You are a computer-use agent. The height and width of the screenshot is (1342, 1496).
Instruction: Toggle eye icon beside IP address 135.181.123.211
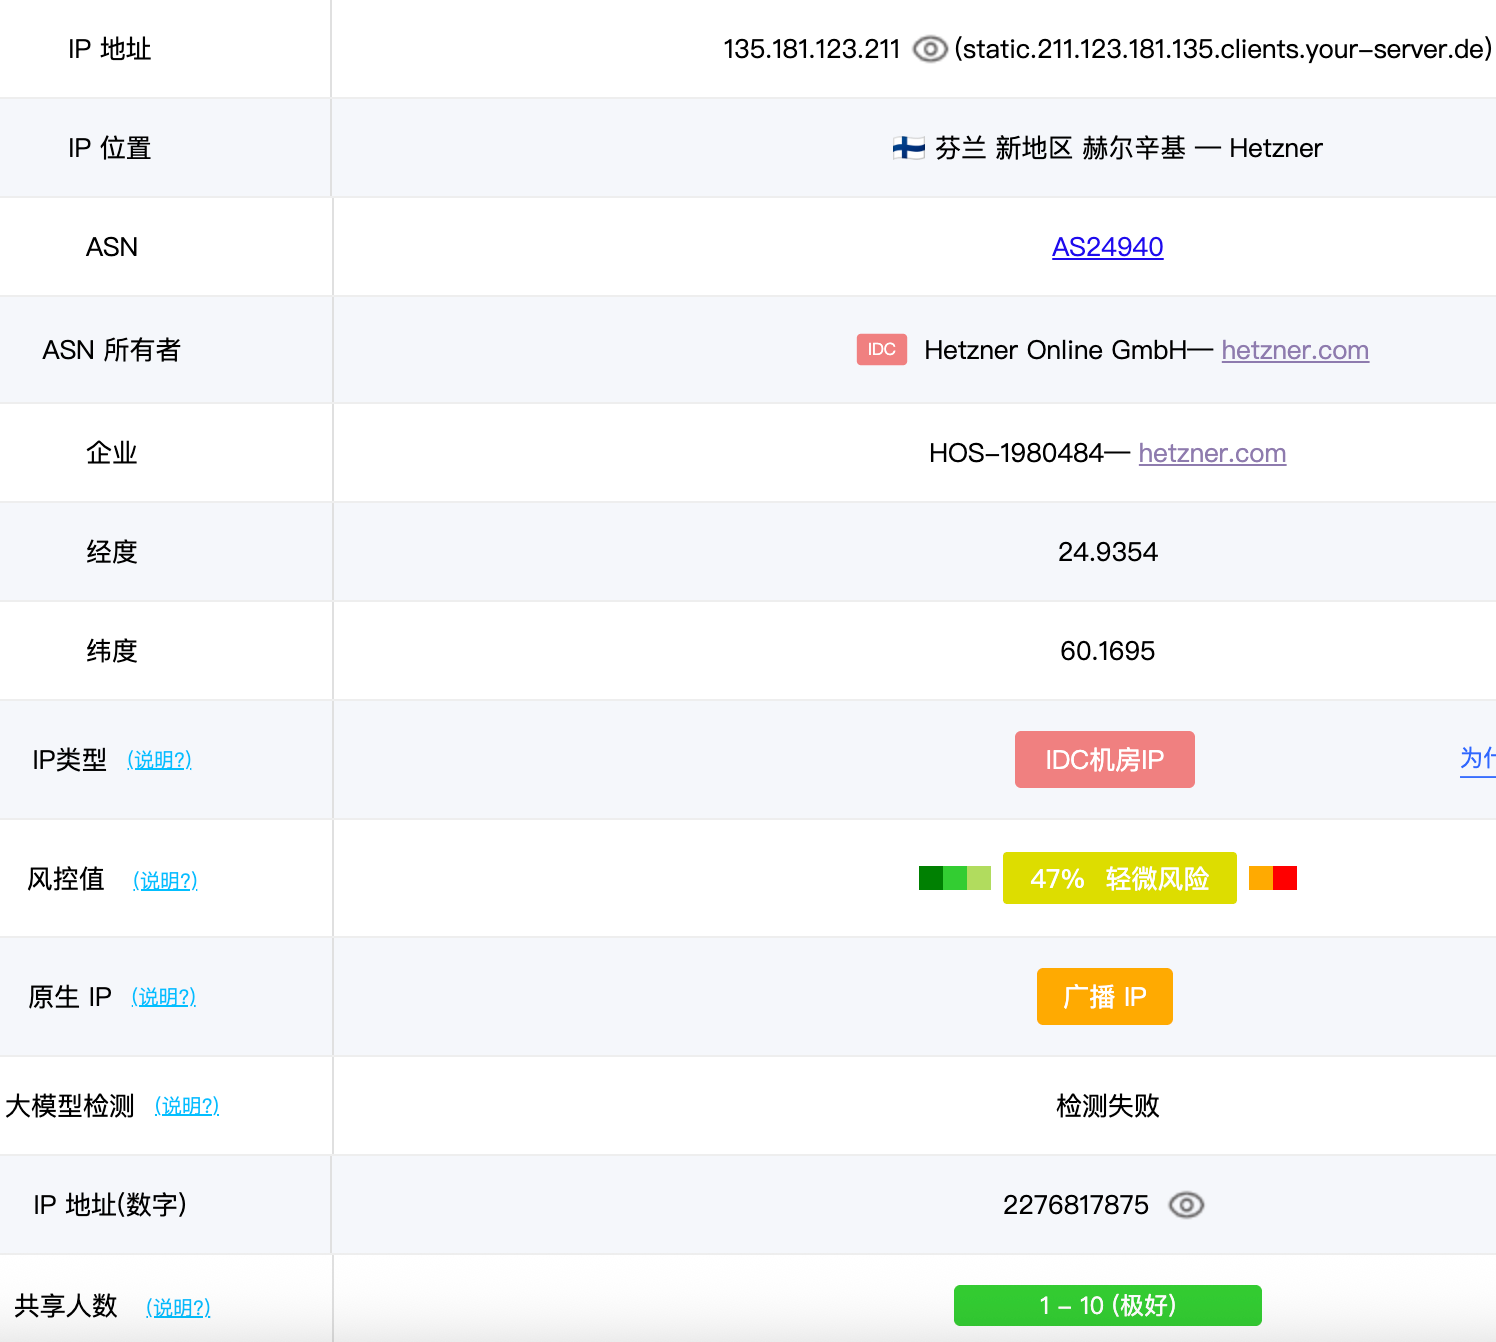(930, 49)
